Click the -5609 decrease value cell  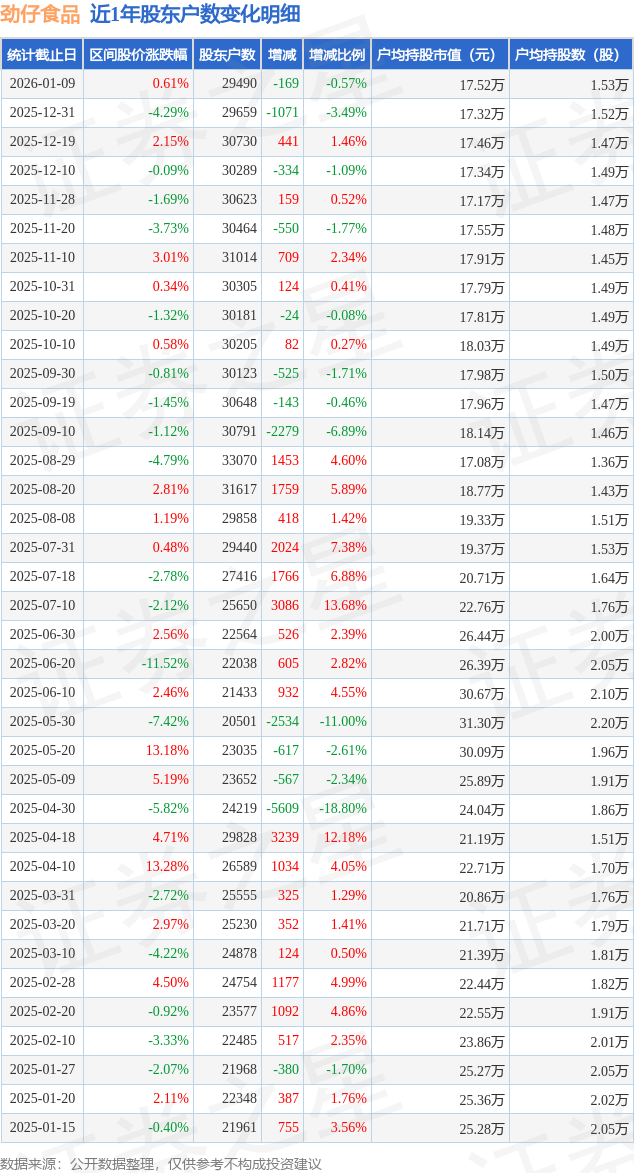(x=283, y=809)
